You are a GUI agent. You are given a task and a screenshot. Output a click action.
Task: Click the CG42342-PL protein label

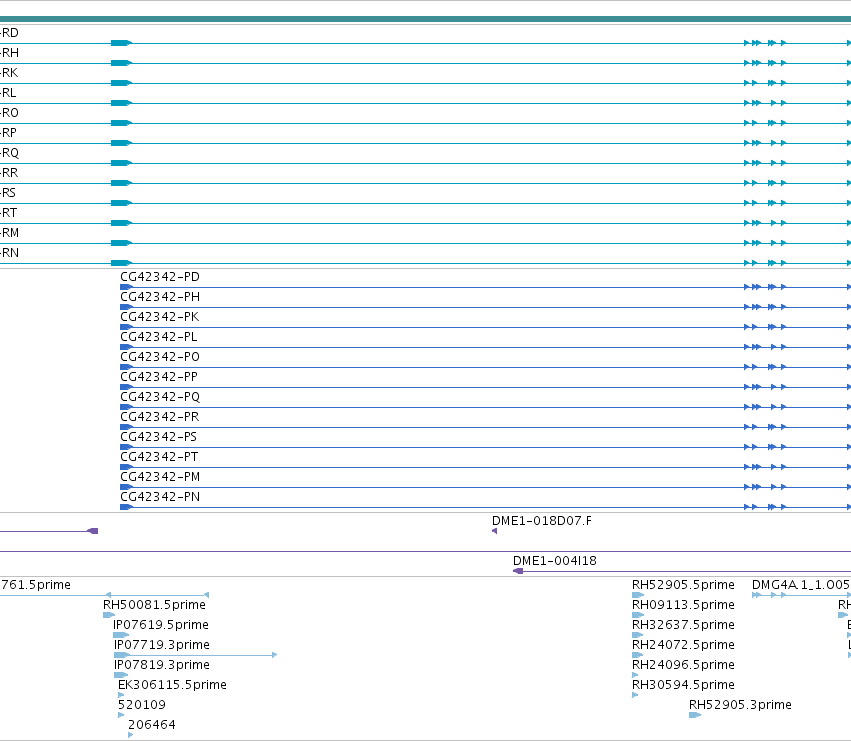point(158,337)
